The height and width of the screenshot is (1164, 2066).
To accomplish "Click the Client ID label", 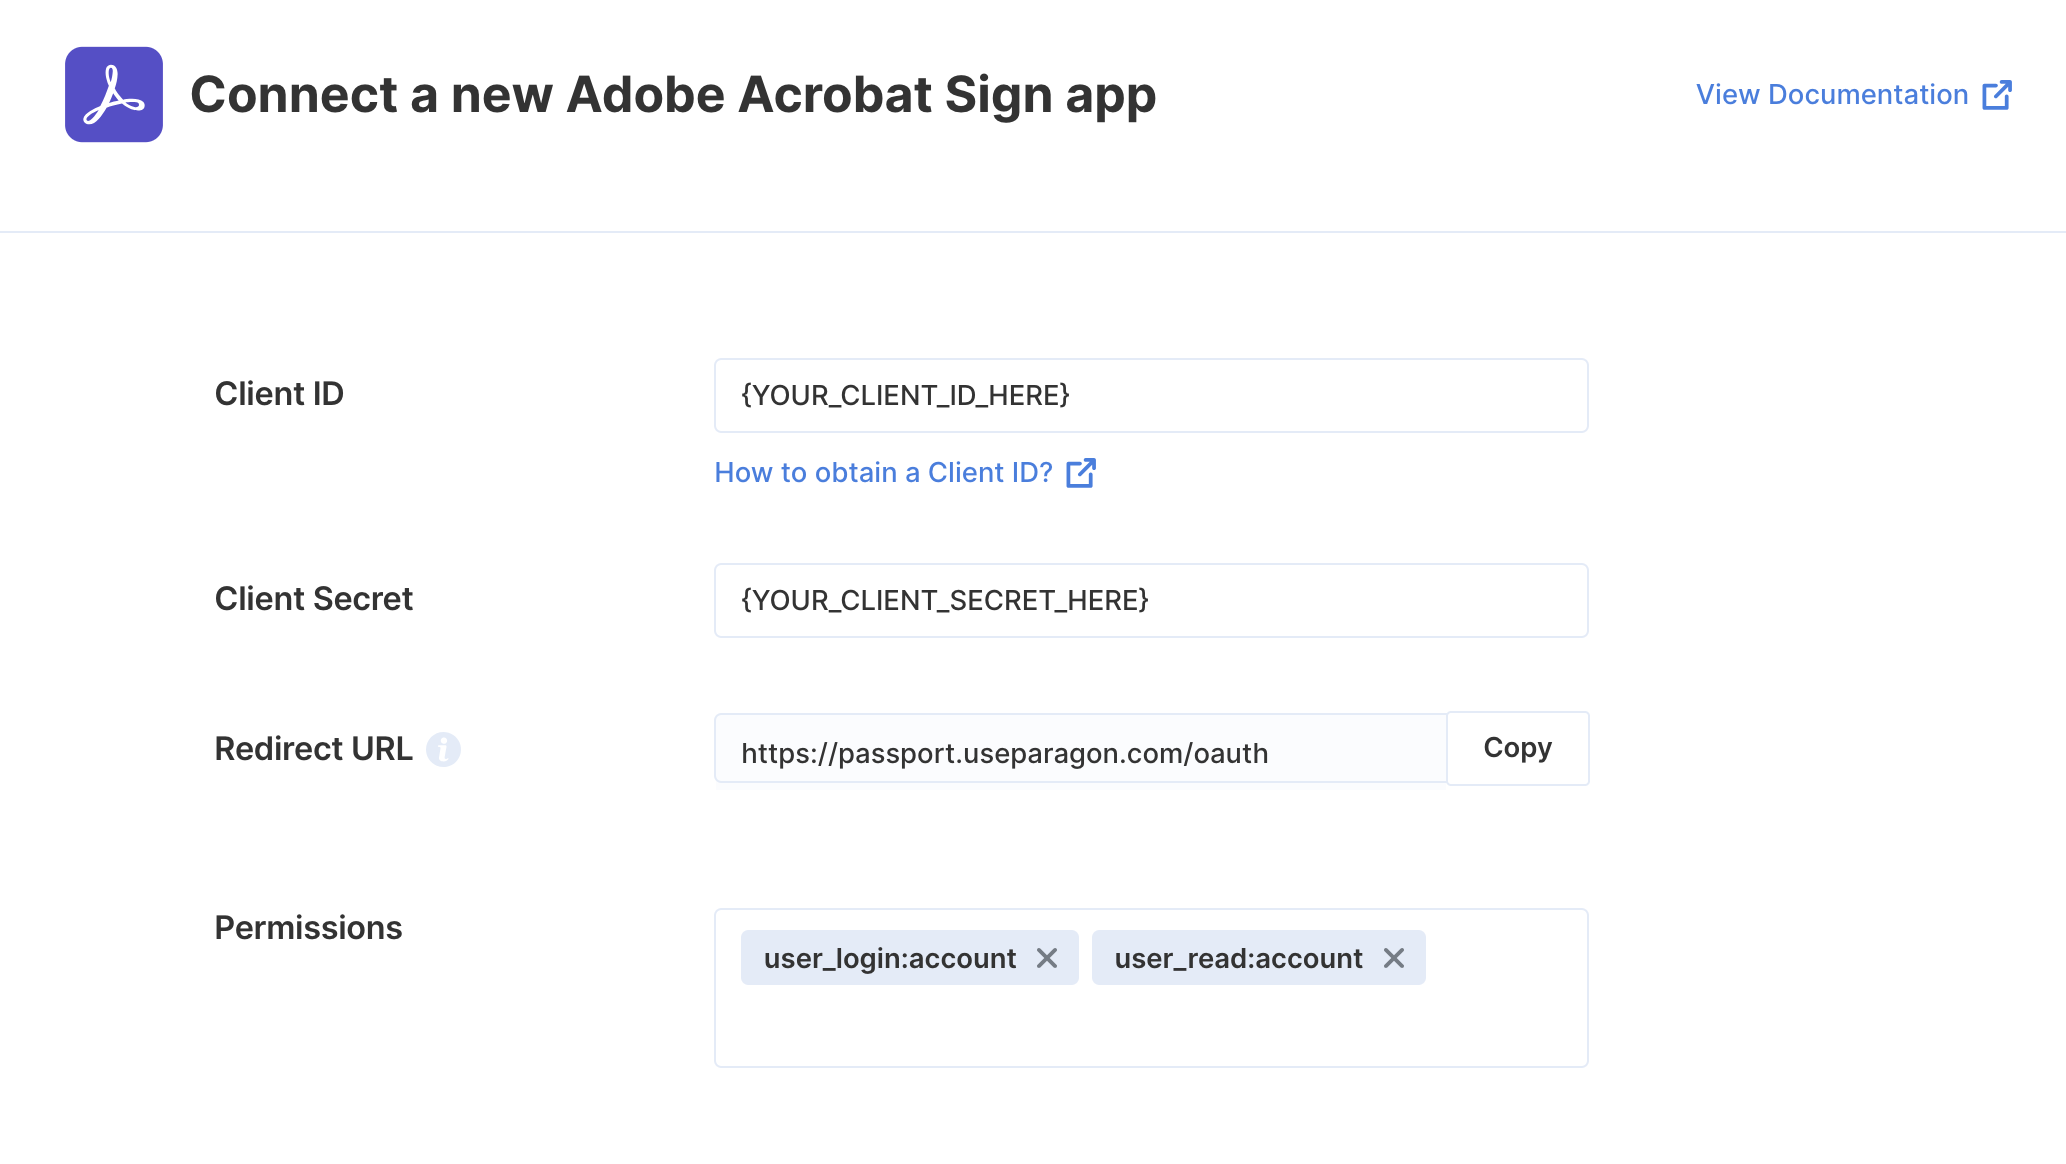I will click(x=279, y=394).
